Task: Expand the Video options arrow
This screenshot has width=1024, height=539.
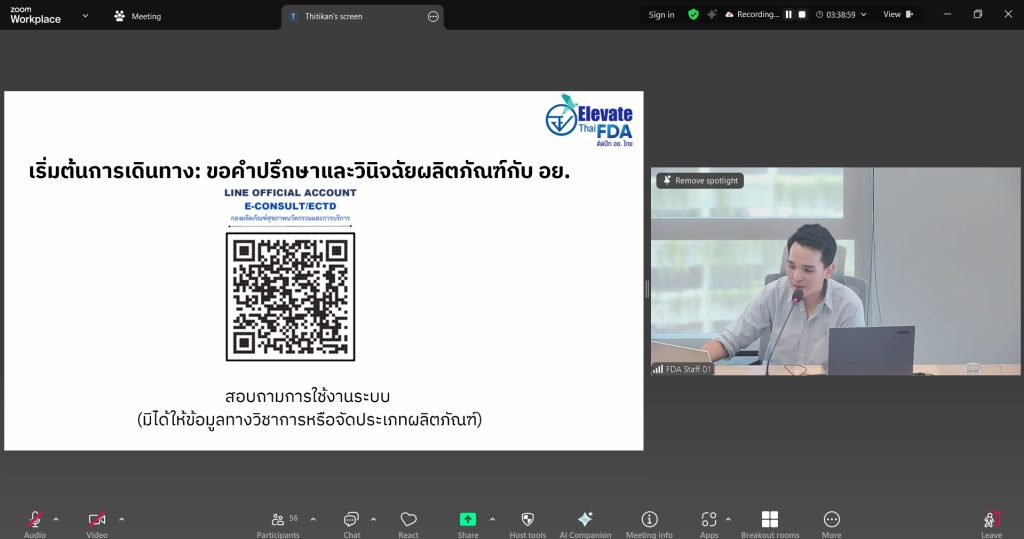Action: (x=121, y=519)
